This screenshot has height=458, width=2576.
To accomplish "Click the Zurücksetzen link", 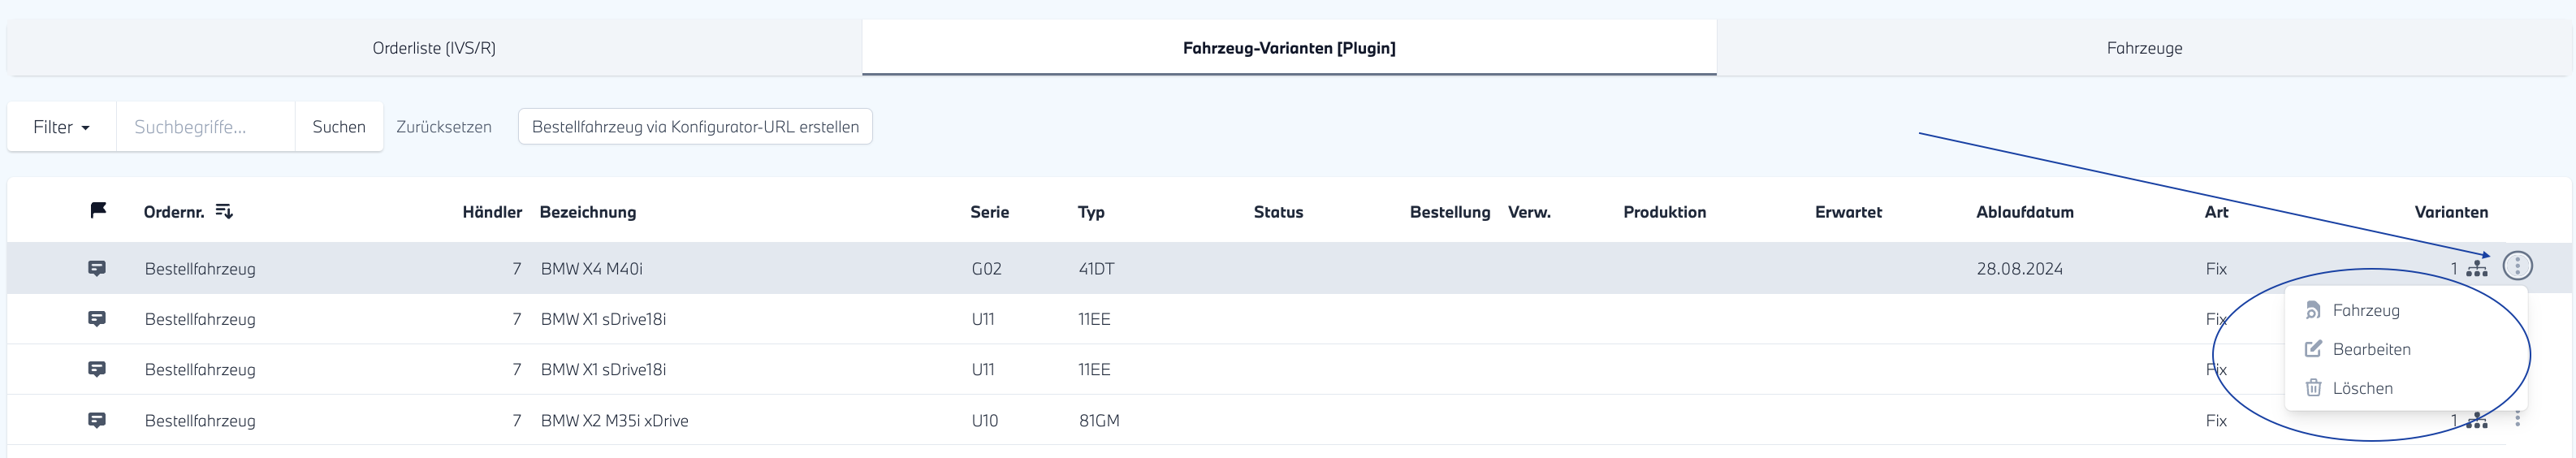I will [444, 127].
